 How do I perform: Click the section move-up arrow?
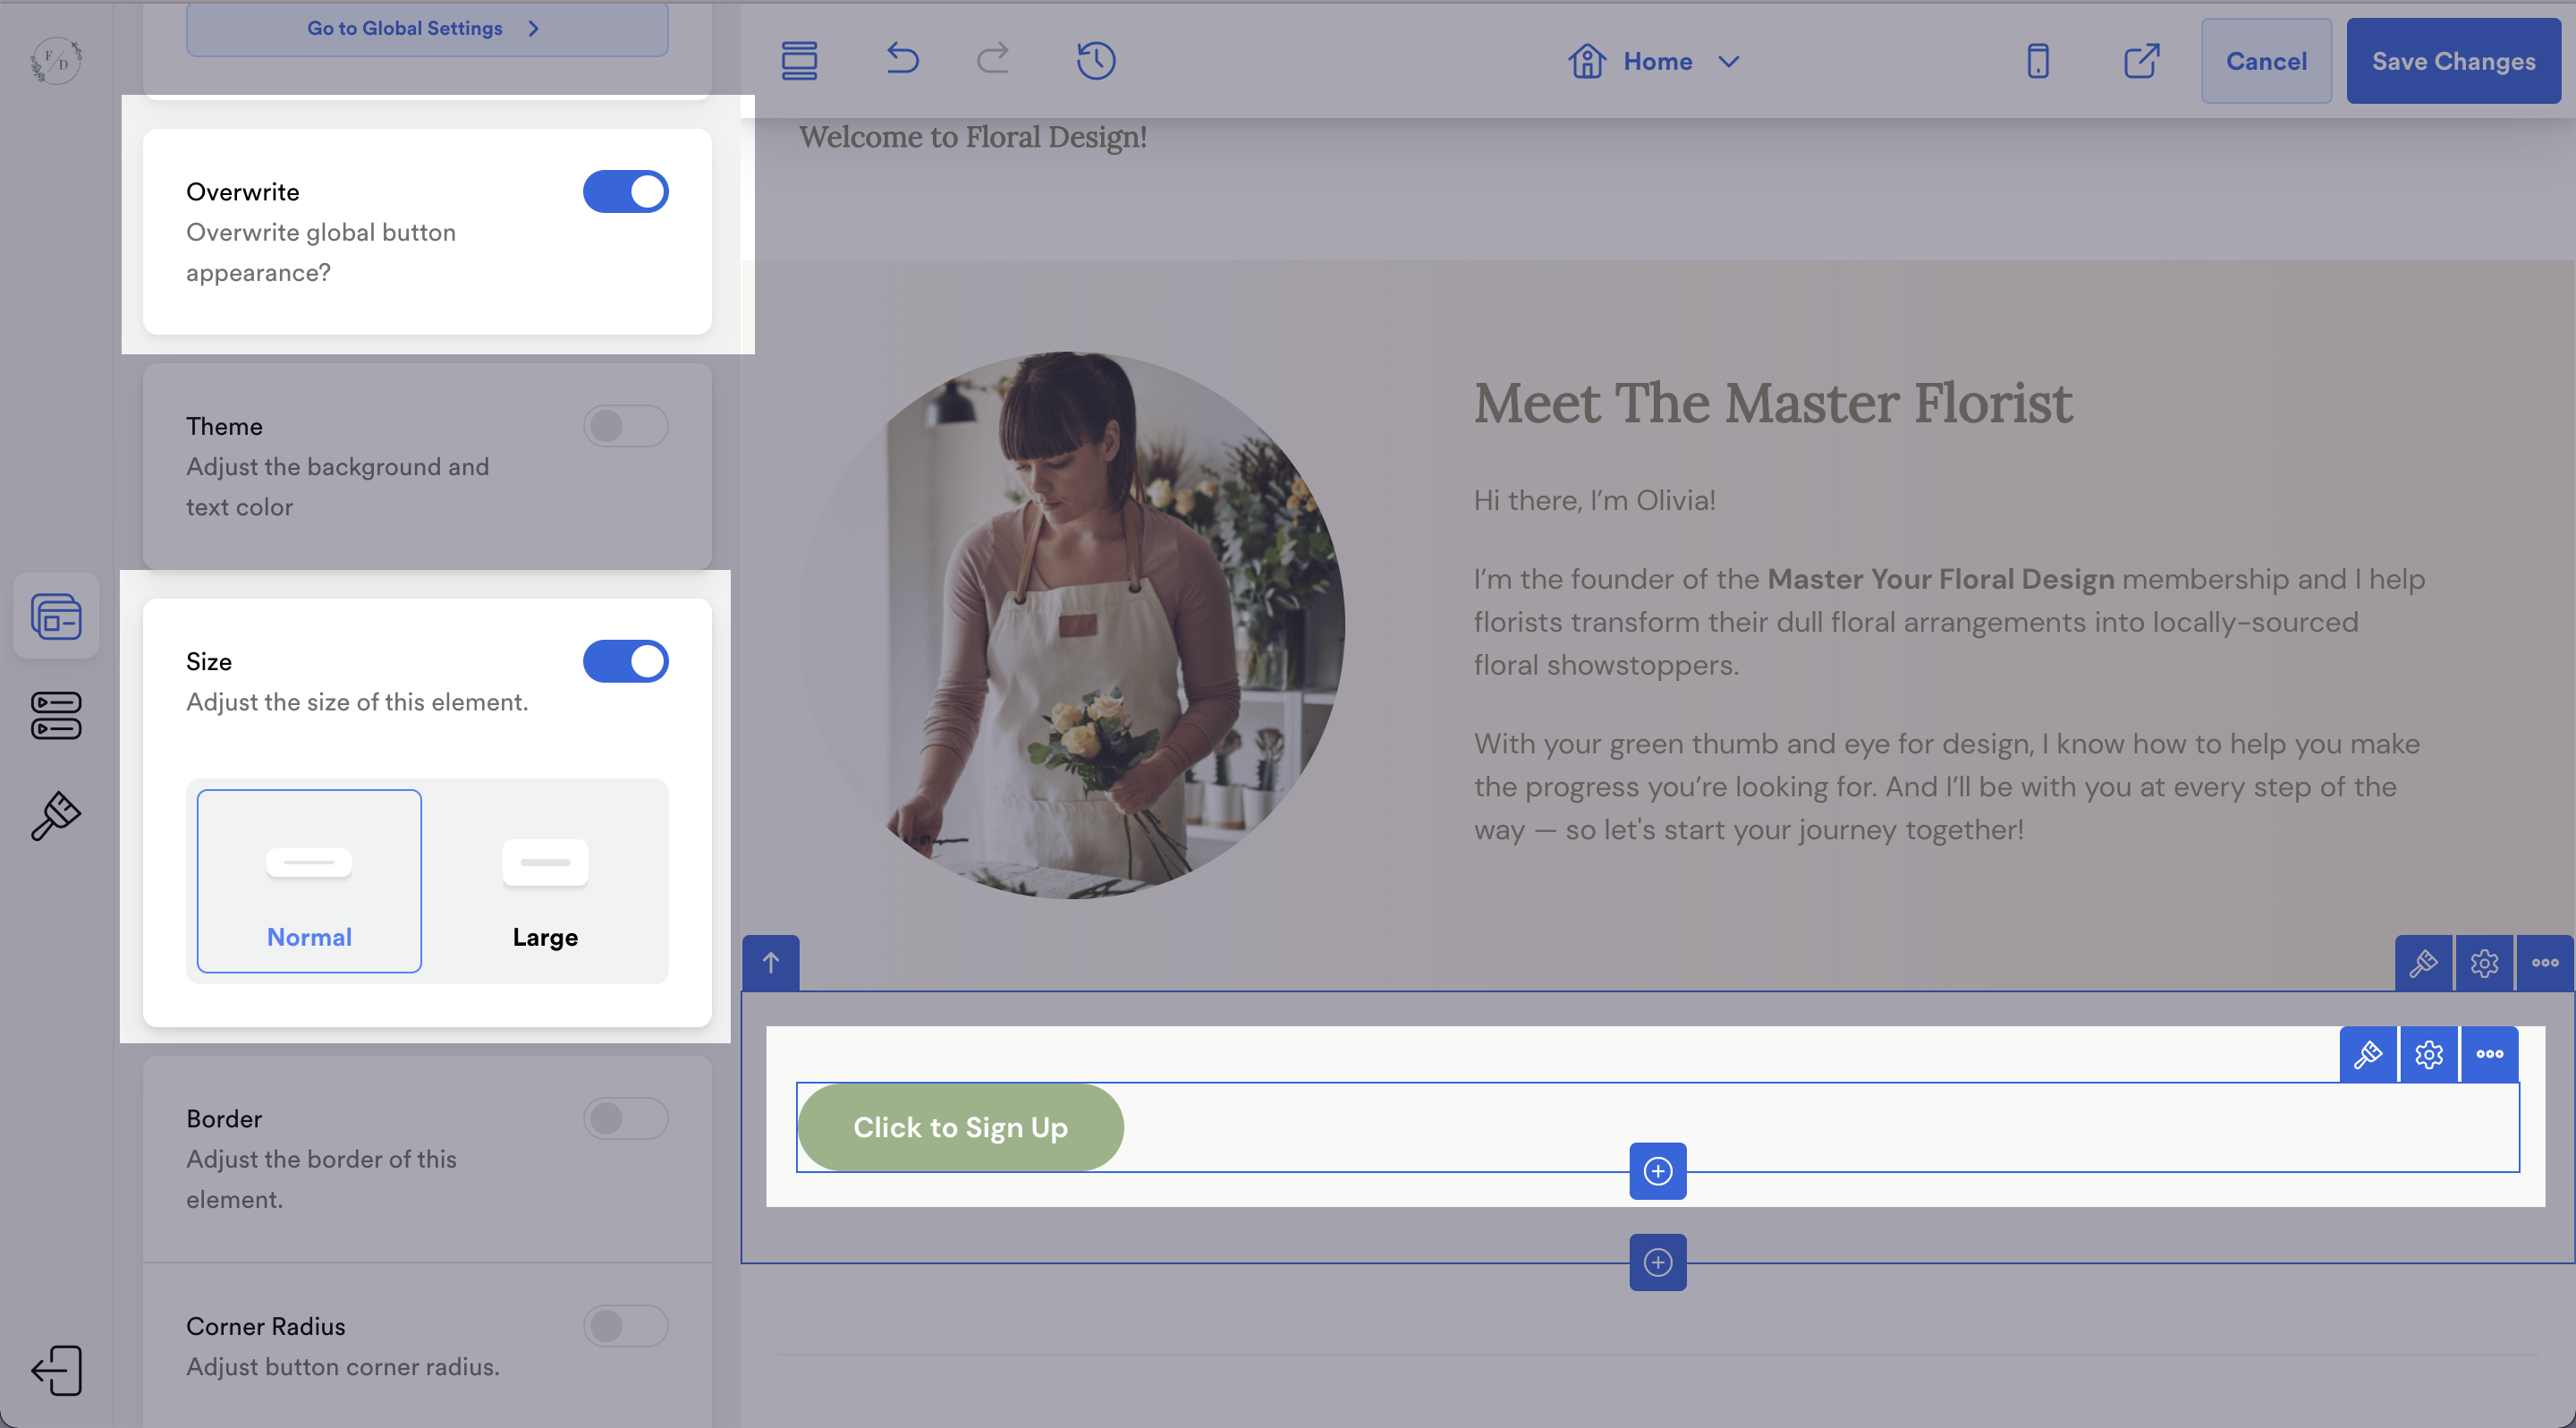point(770,963)
